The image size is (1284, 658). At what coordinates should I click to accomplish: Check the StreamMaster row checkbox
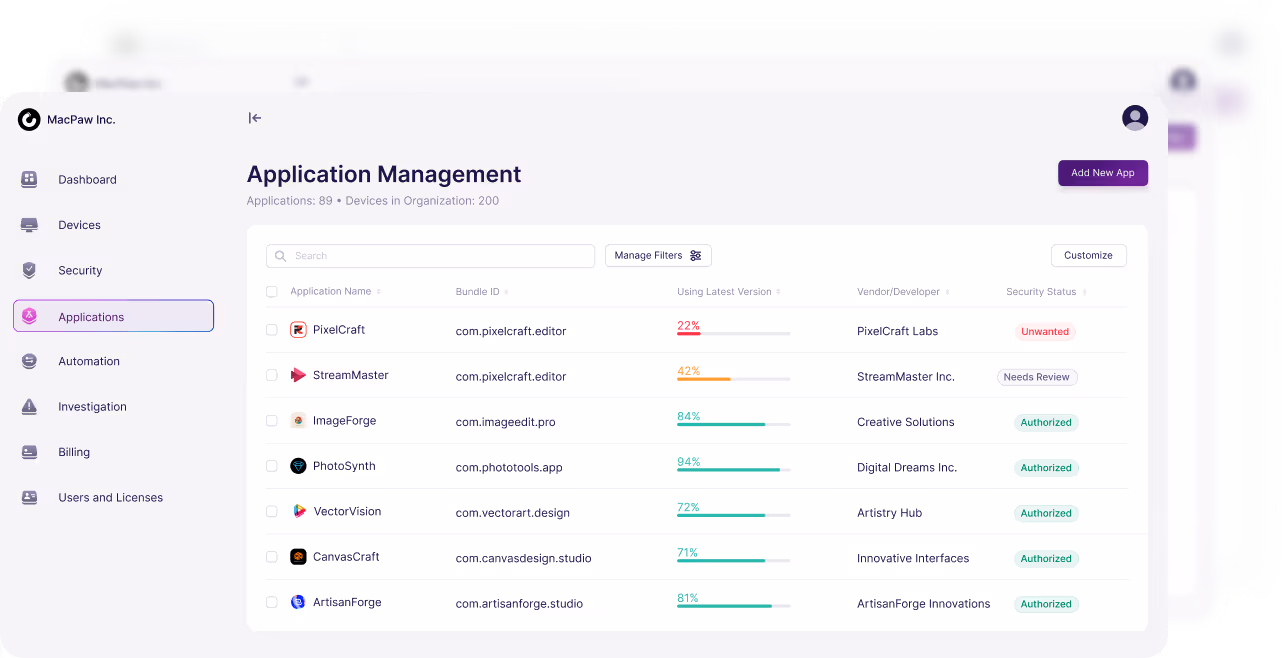click(272, 375)
